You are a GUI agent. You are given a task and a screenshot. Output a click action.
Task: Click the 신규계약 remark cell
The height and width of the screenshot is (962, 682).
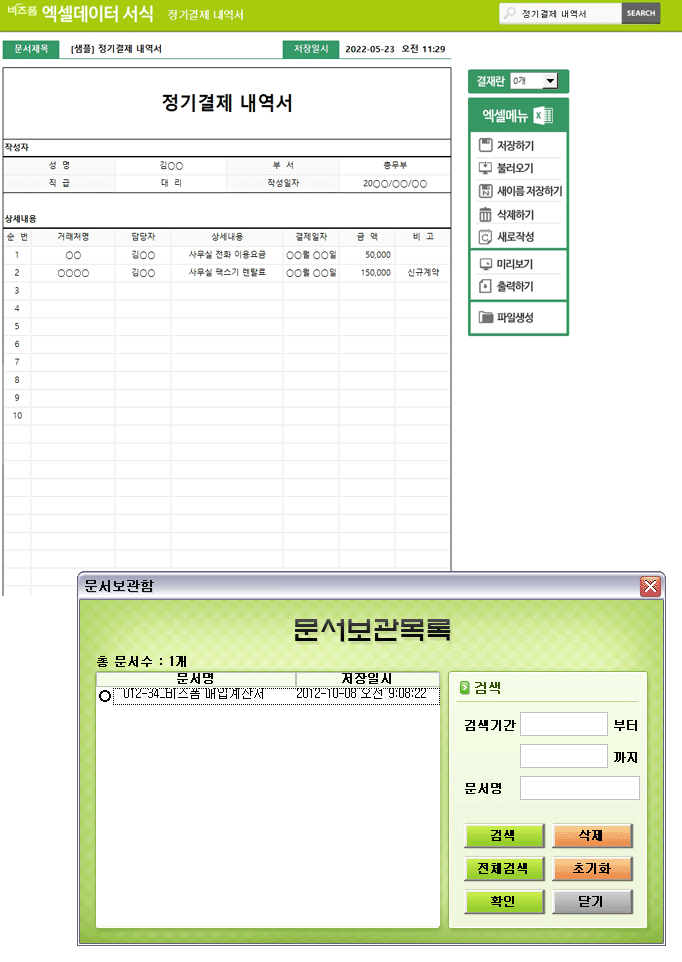pyautogui.click(x=423, y=272)
